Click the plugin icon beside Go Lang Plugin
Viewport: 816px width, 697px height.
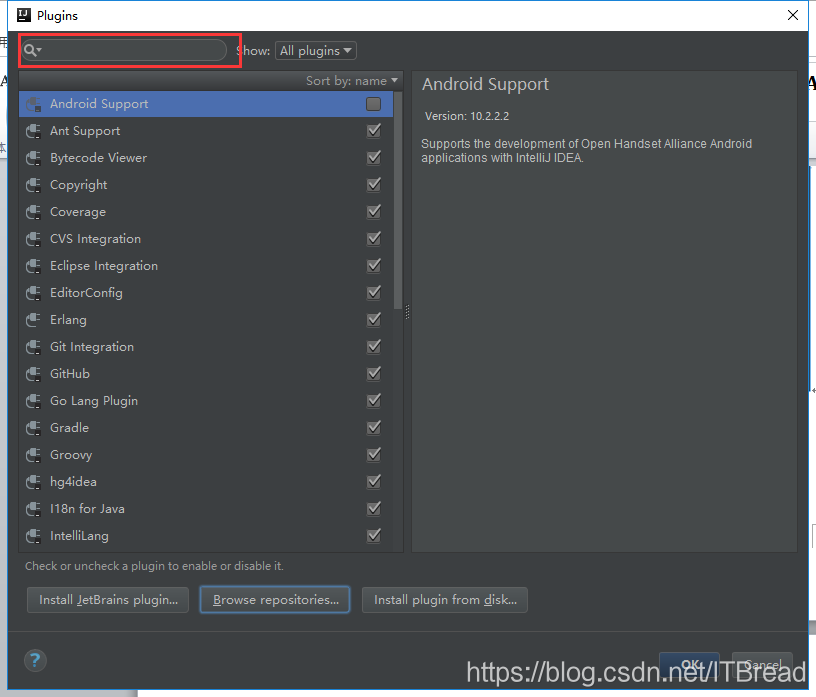pos(34,401)
